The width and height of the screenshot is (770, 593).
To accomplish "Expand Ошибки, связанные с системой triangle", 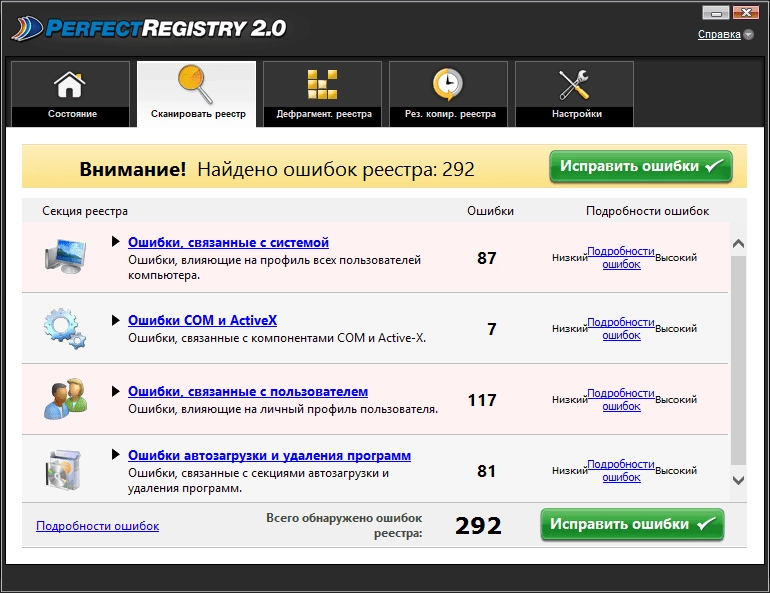I will pos(115,241).
